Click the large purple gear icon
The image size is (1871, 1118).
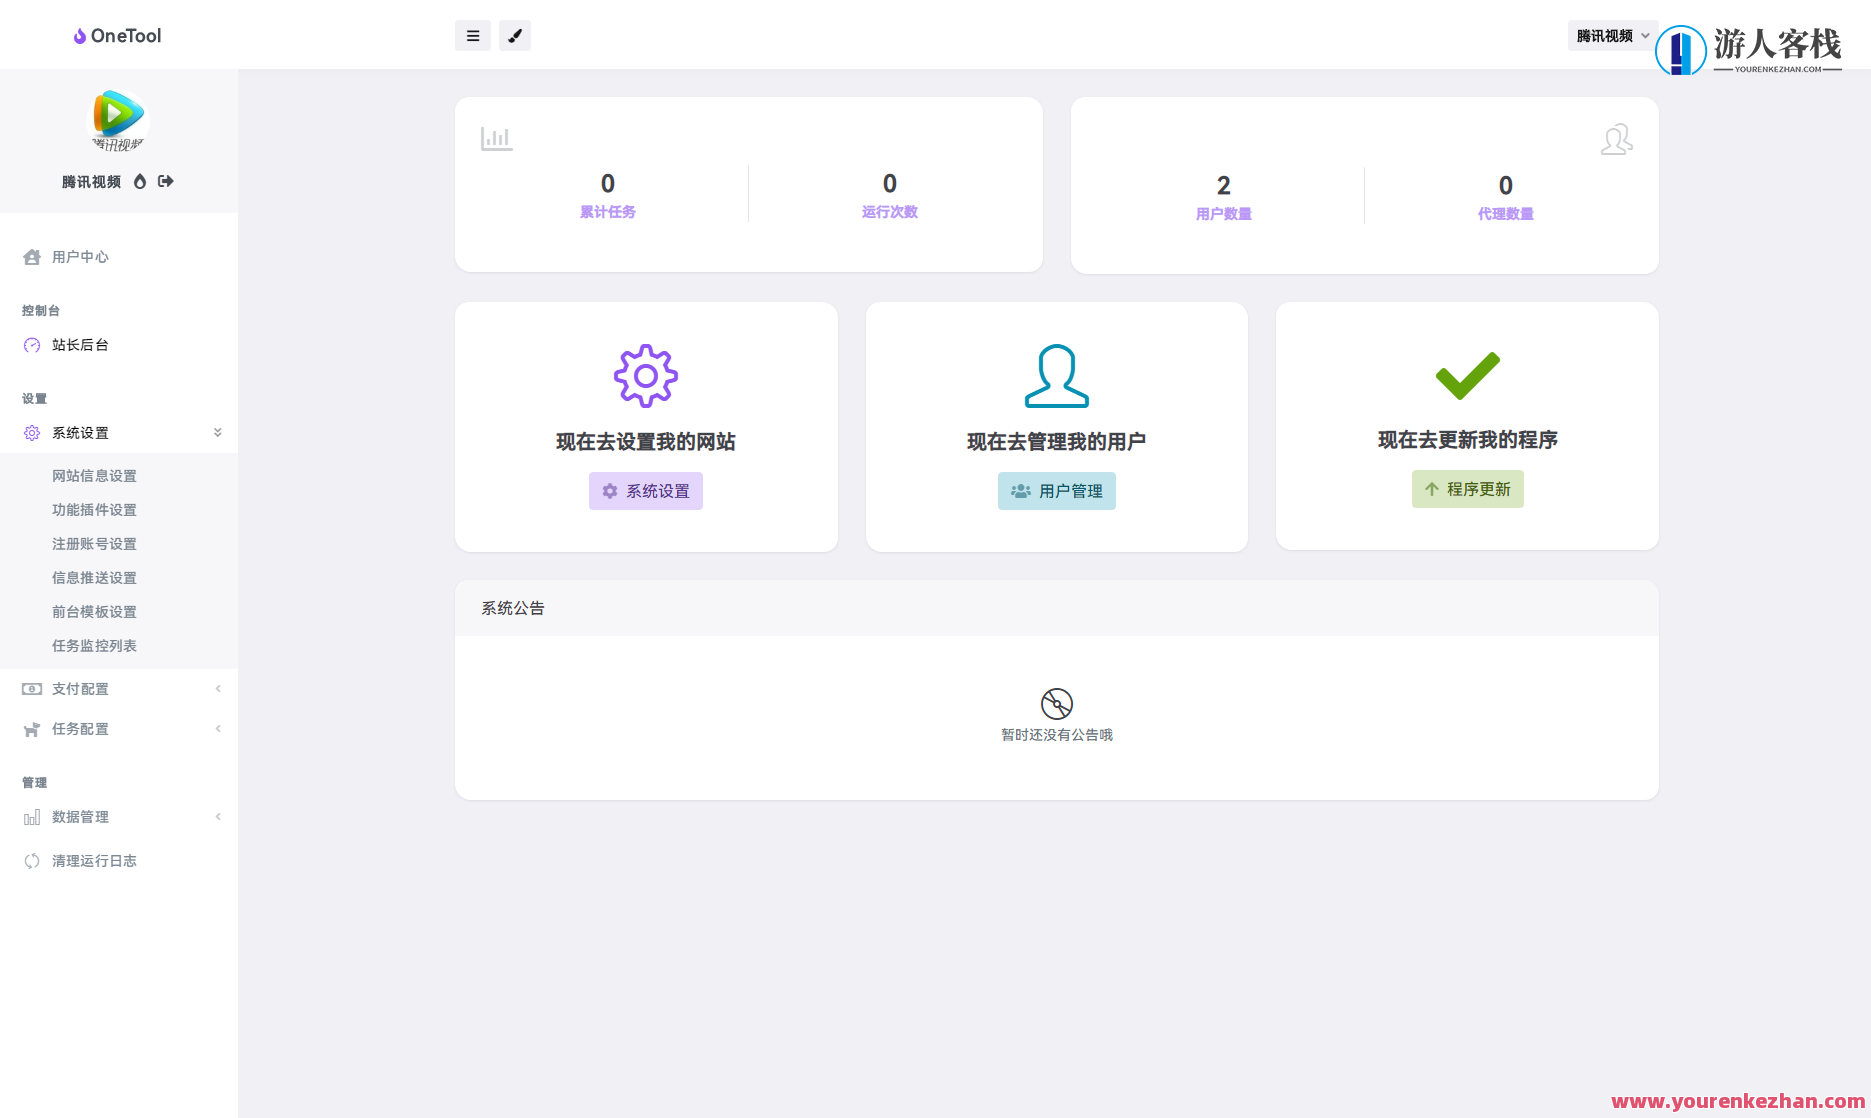pos(646,376)
